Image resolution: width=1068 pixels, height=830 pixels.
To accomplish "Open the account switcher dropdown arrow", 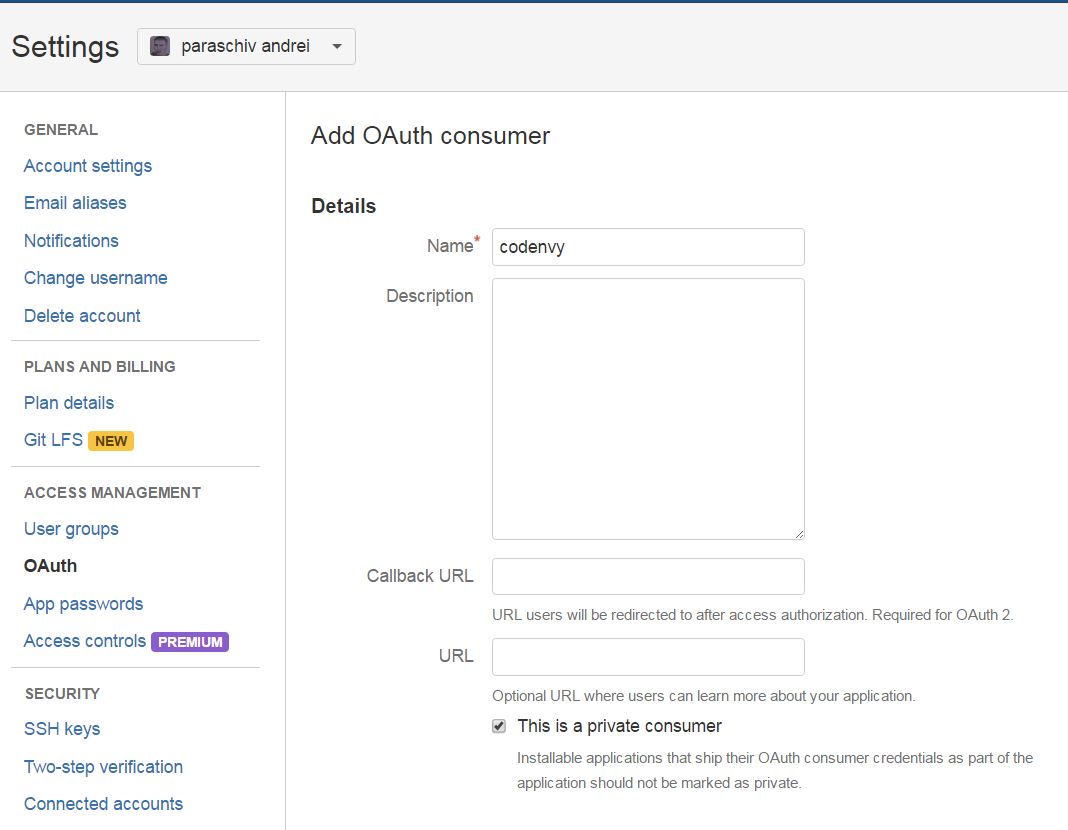I will point(337,46).
